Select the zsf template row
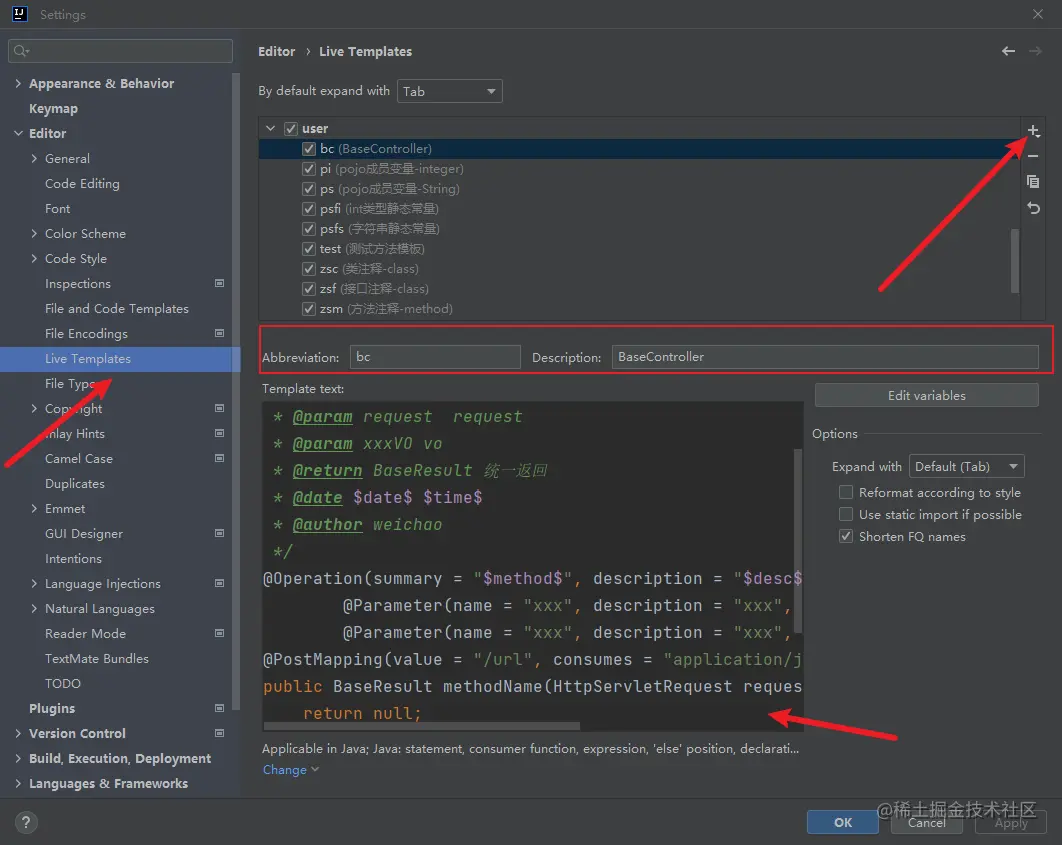The height and width of the screenshot is (845, 1062). coord(639,289)
